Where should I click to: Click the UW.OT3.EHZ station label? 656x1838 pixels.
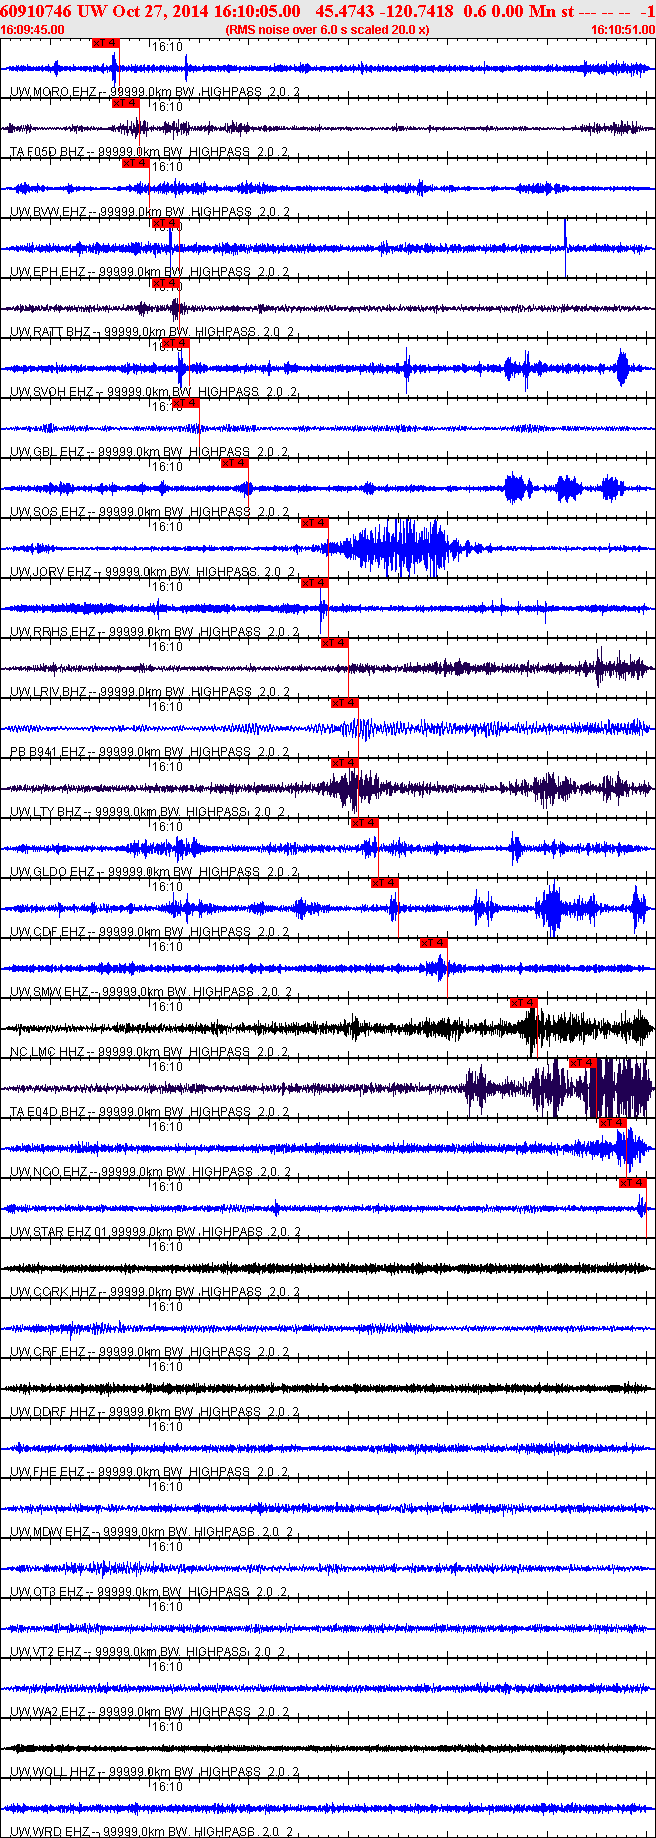pos(149,1592)
